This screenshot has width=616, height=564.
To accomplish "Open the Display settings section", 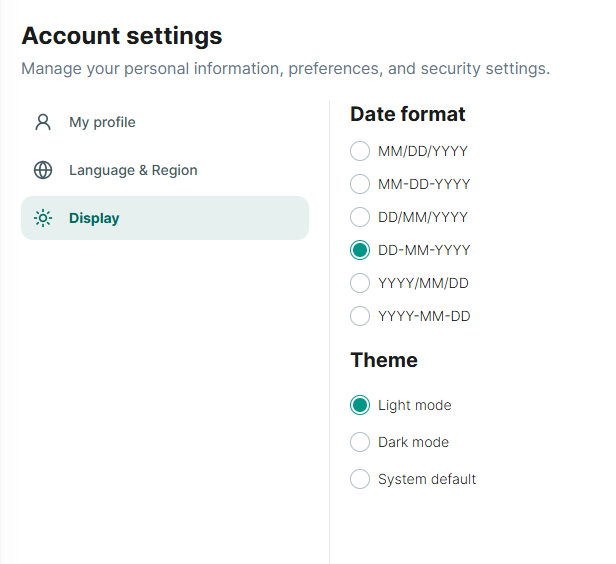I will 165,218.
